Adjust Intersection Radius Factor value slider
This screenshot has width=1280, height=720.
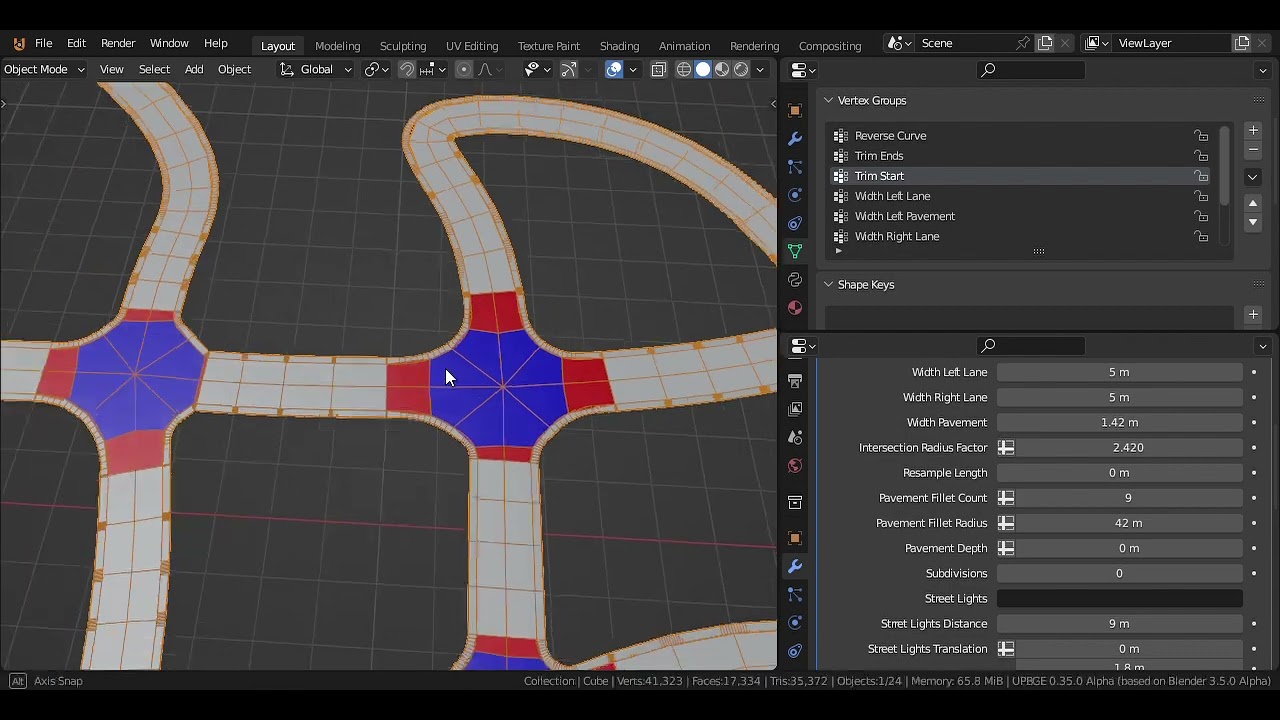(x=1129, y=447)
